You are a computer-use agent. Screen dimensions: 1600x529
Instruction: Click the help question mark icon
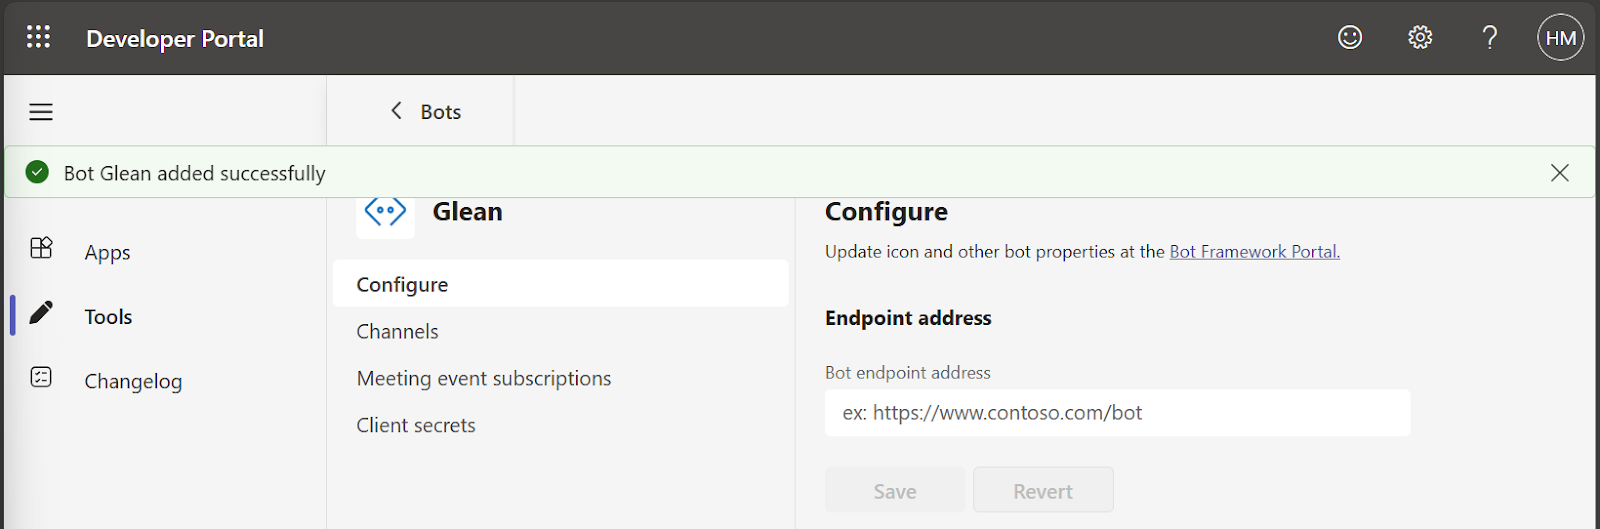point(1490,38)
